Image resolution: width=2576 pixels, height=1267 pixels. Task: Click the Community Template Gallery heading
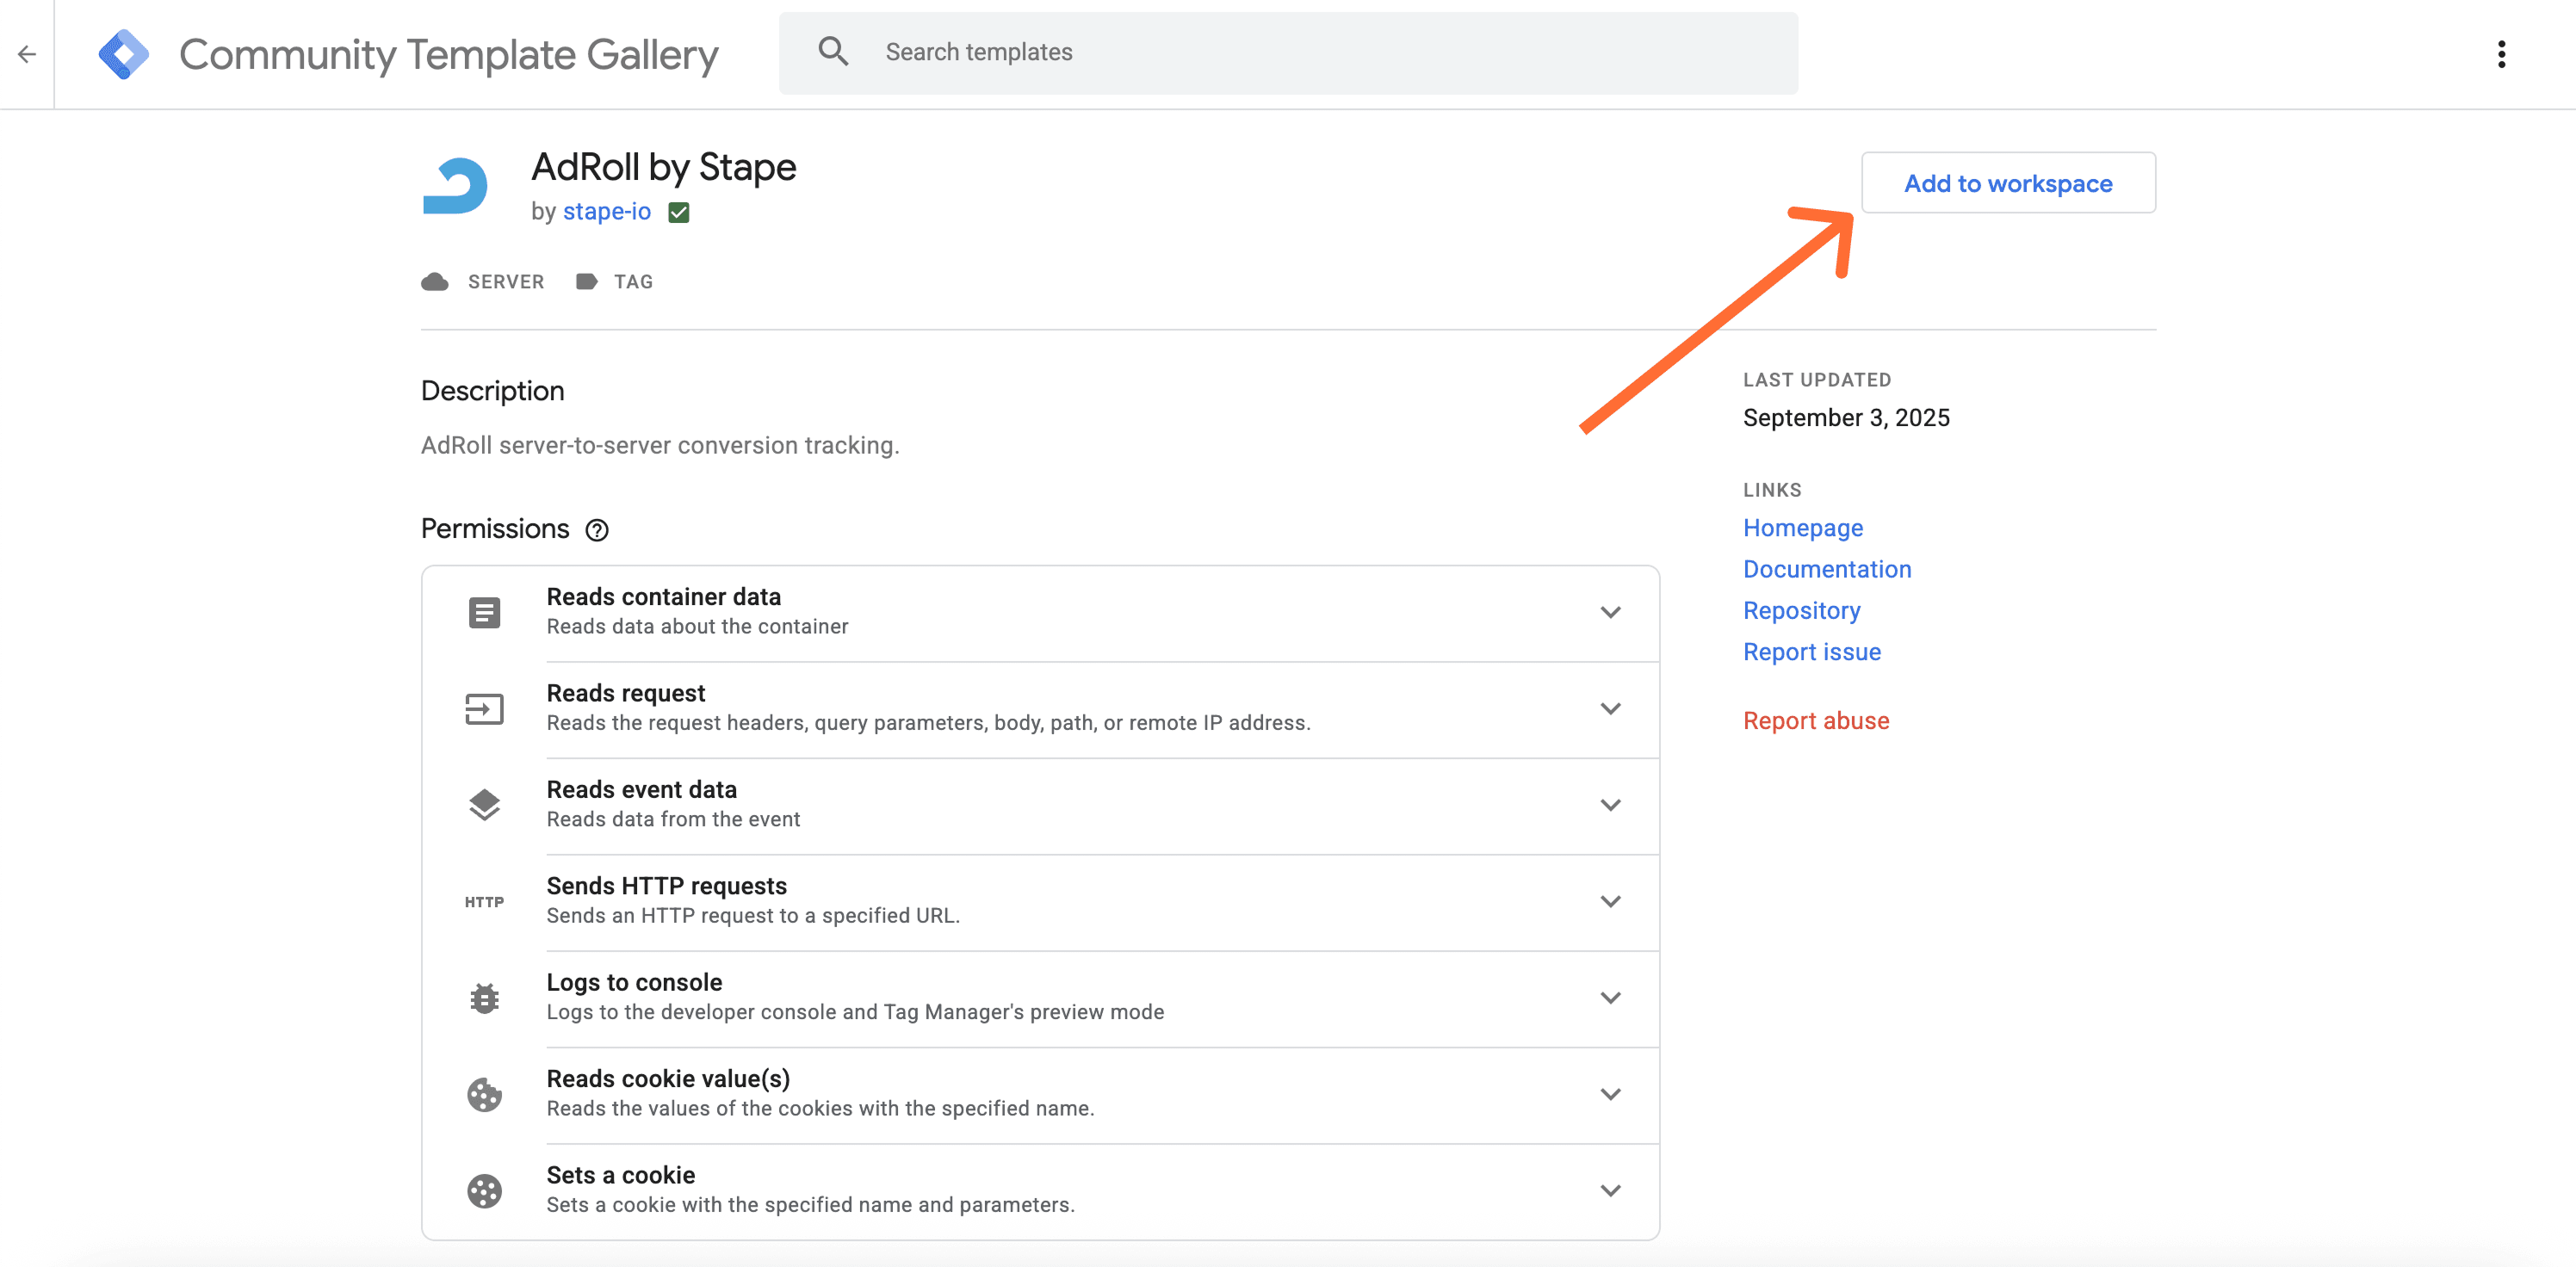pos(449,55)
